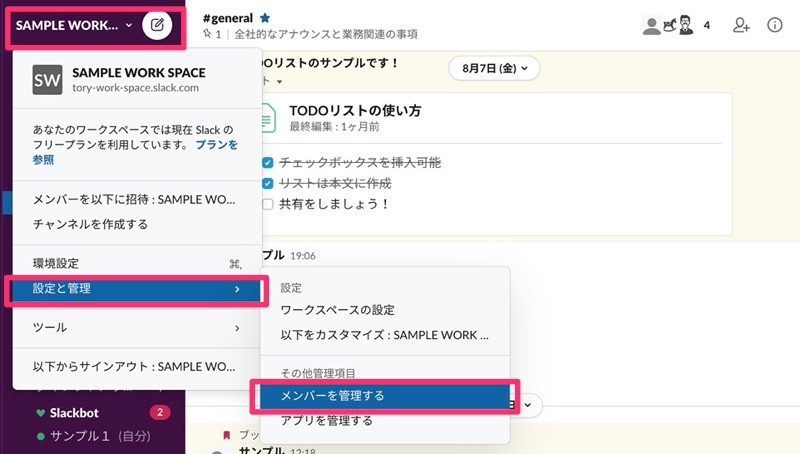
Task: Click the member avatars in header
Action: (x=669, y=26)
